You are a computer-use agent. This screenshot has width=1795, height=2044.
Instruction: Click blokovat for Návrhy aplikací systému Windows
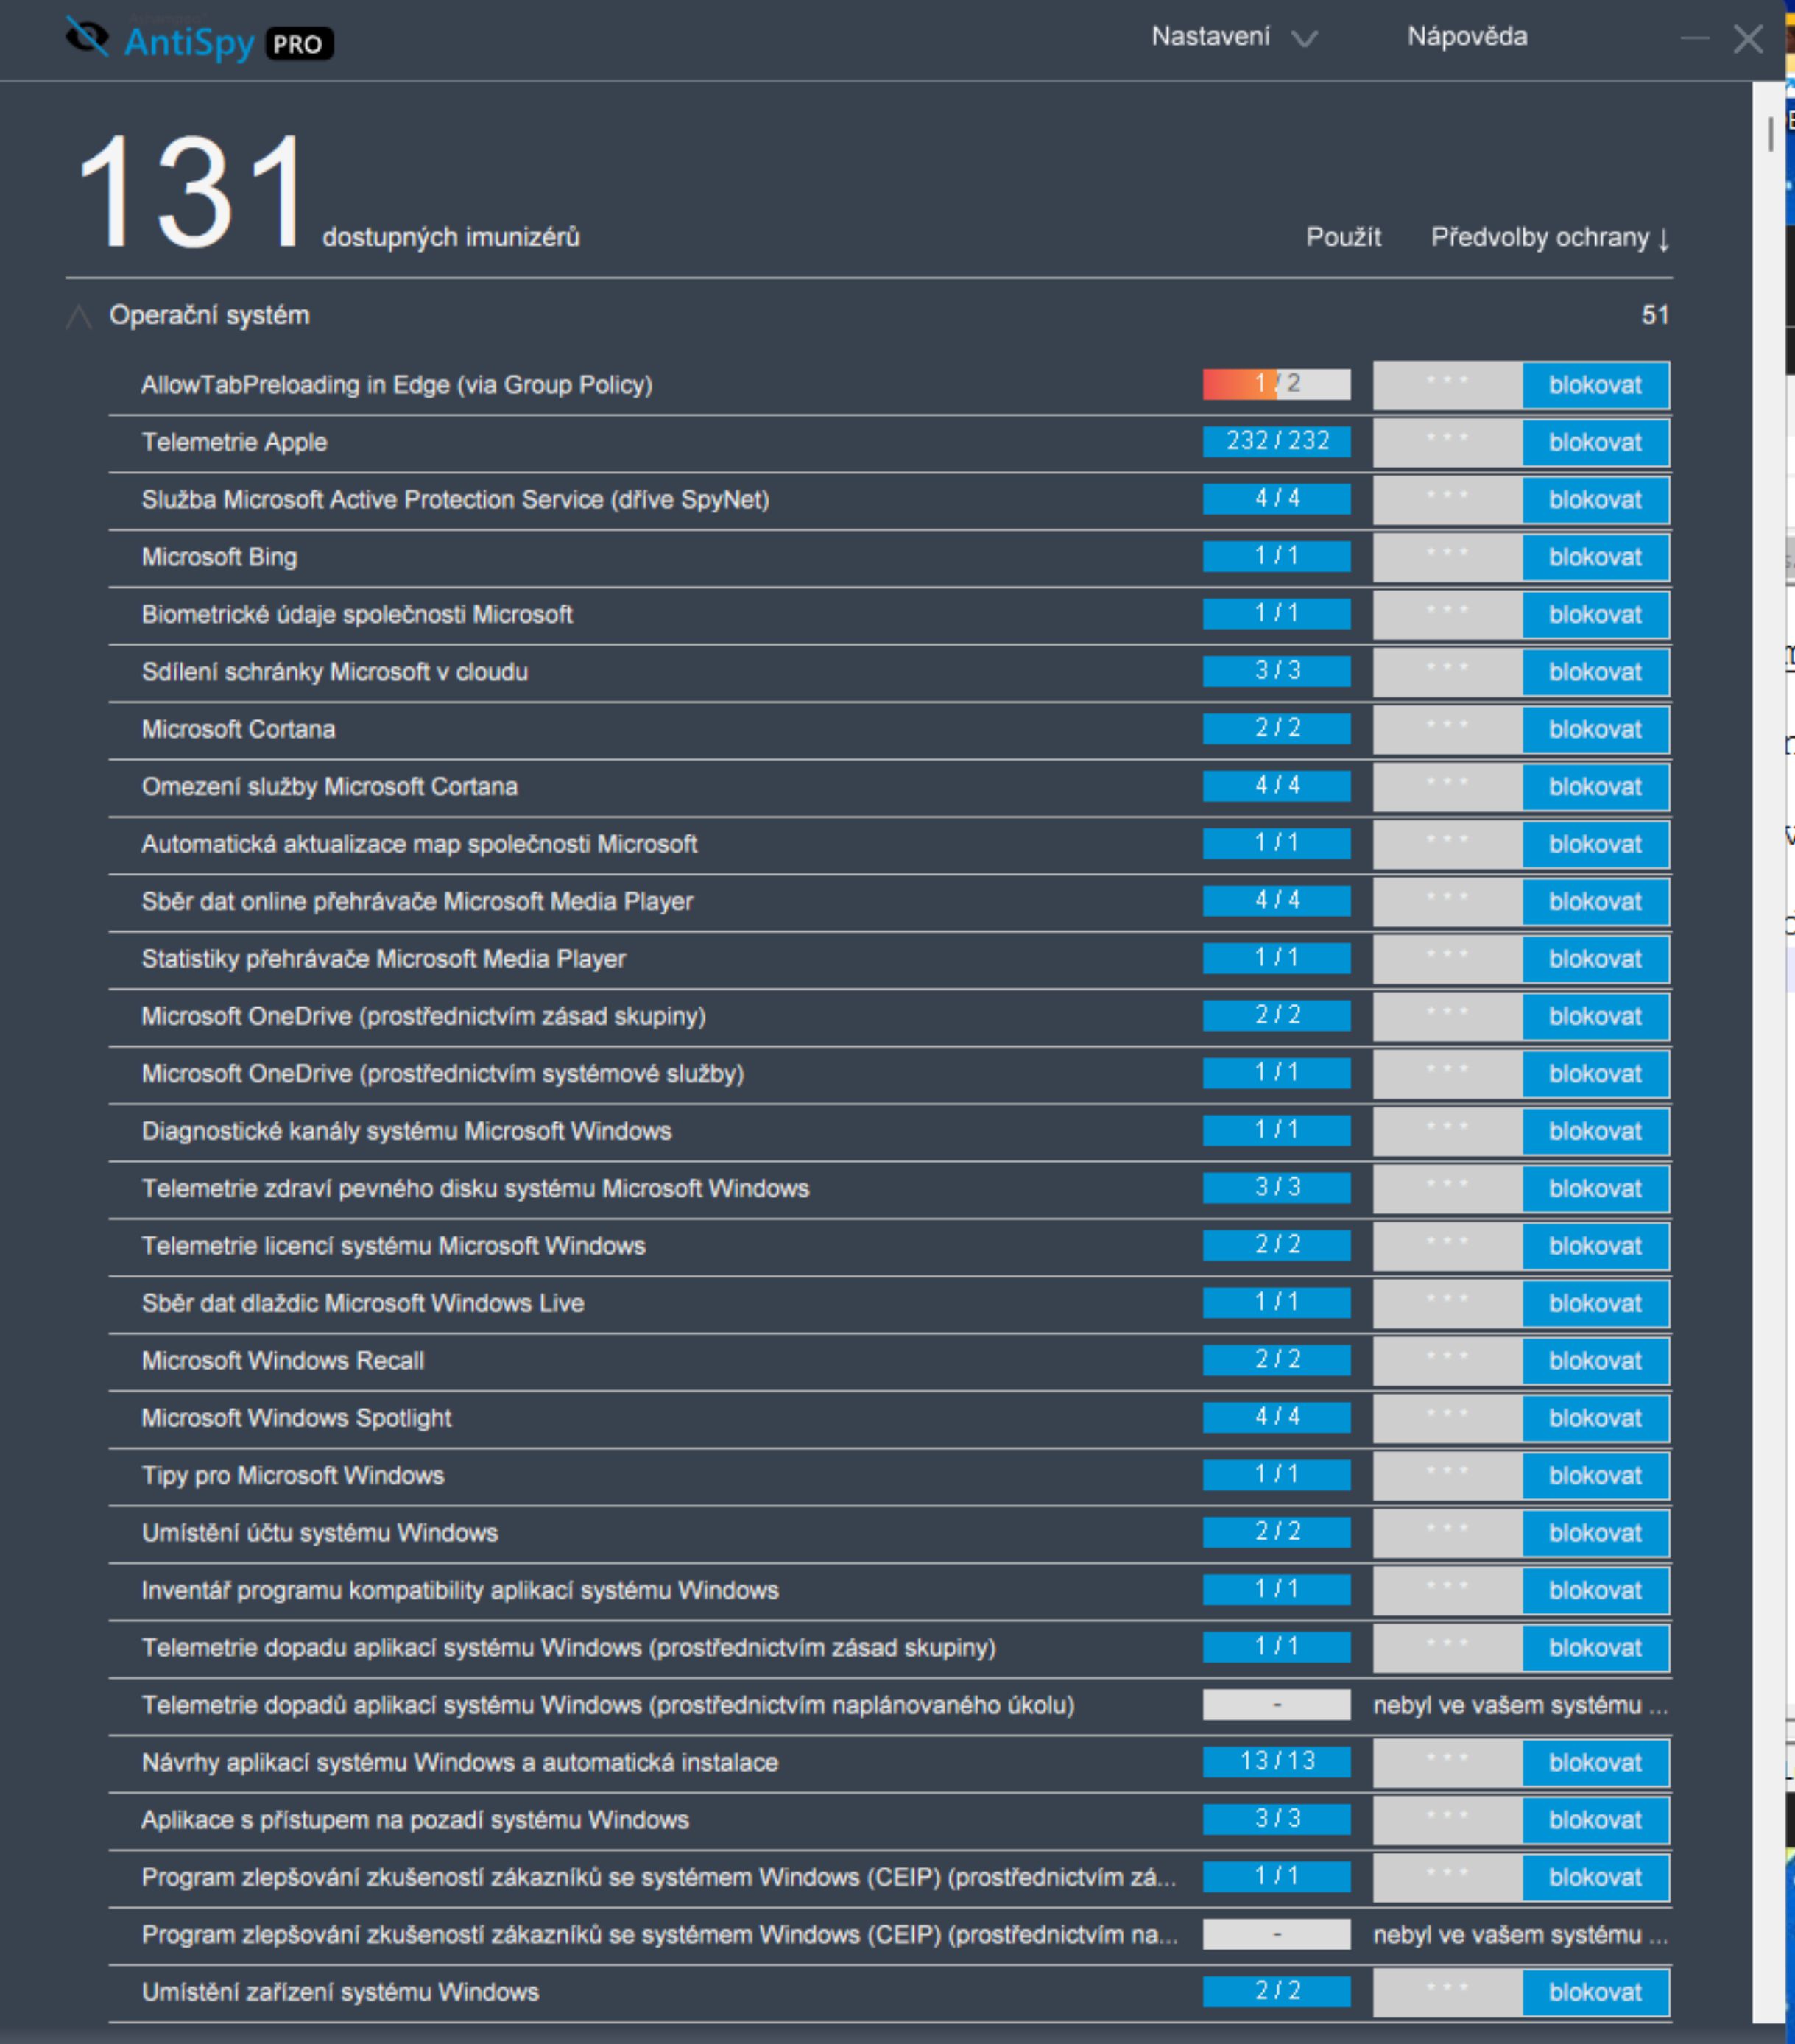[x=1595, y=1762]
